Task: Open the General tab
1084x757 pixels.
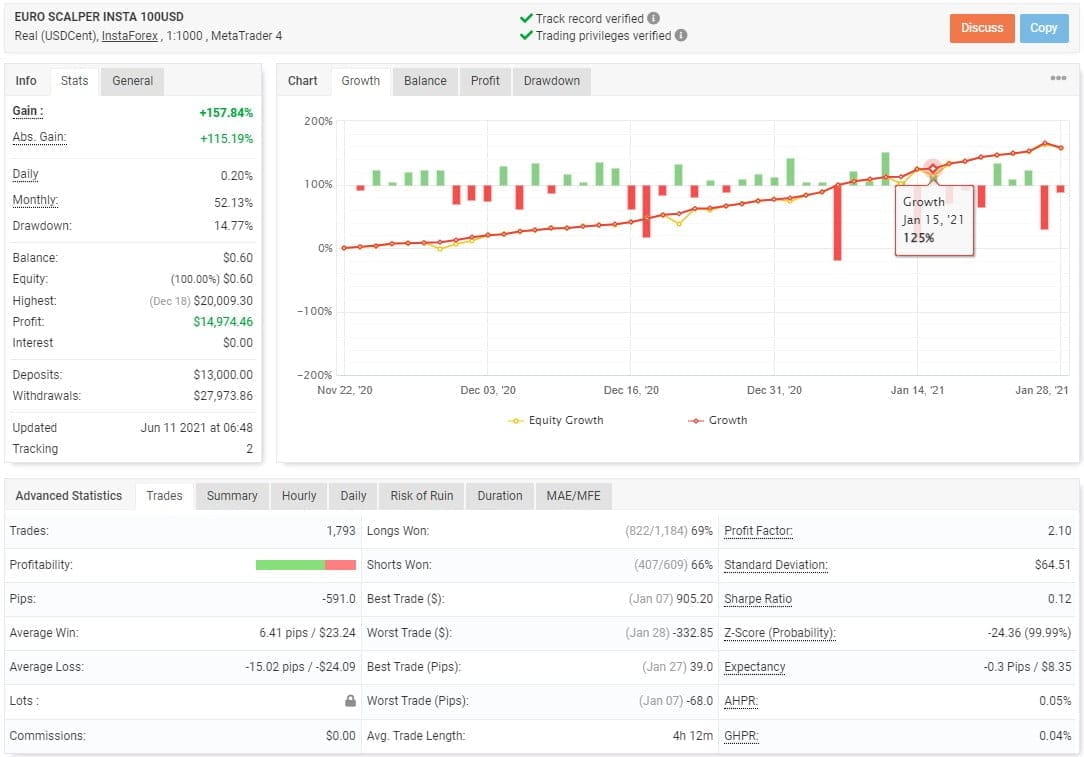Action: 131,81
